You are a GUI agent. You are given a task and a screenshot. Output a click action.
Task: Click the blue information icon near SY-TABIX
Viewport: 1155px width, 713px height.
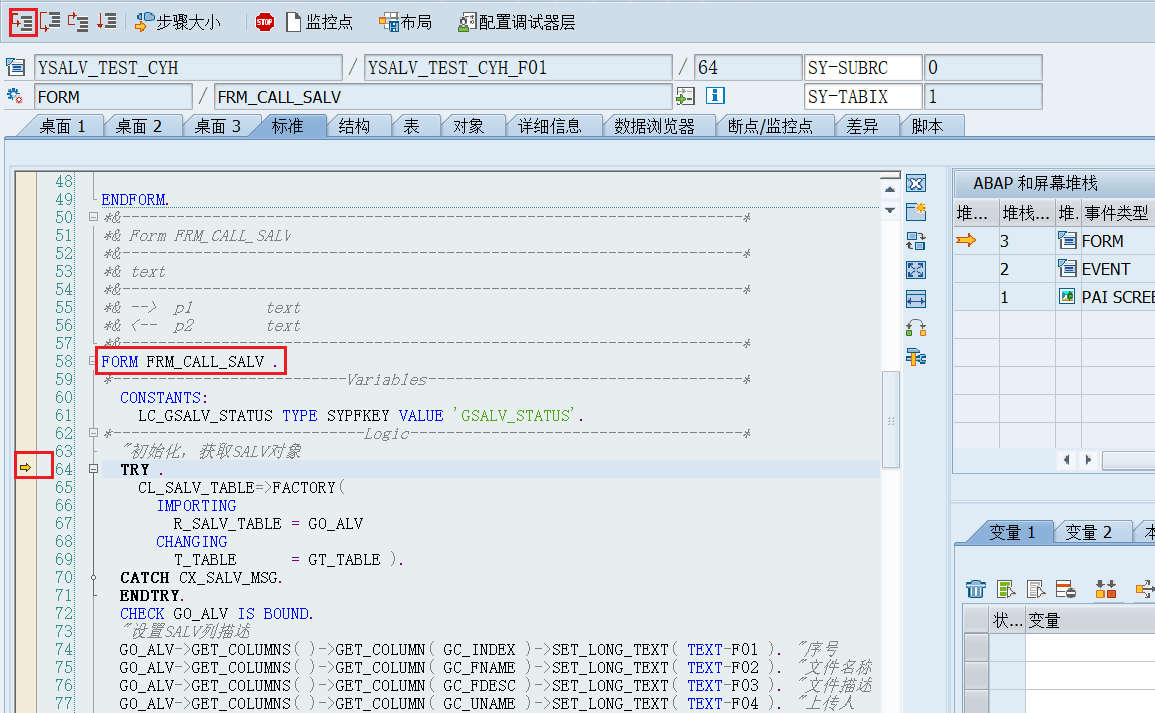pyautogui.click(x=715, y=96)
